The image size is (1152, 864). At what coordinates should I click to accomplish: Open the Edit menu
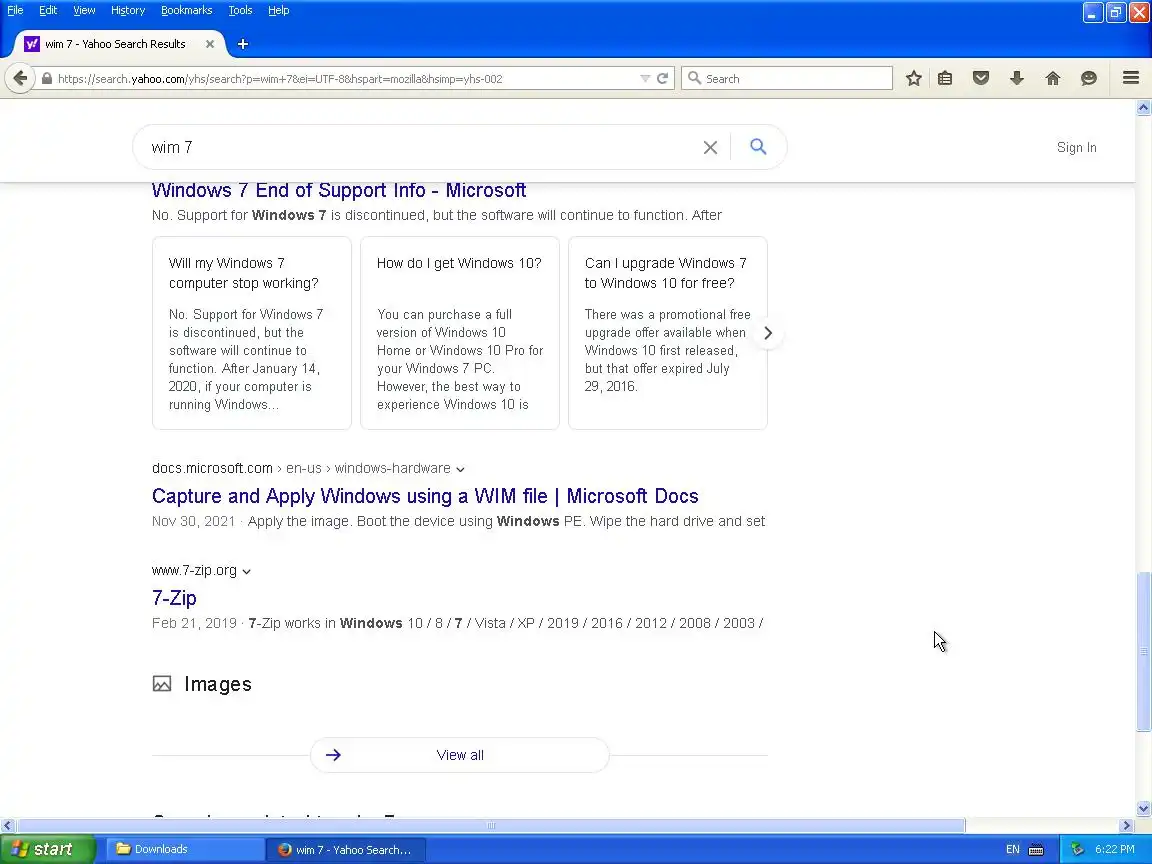pyautogui.click(x=48, y=10)
